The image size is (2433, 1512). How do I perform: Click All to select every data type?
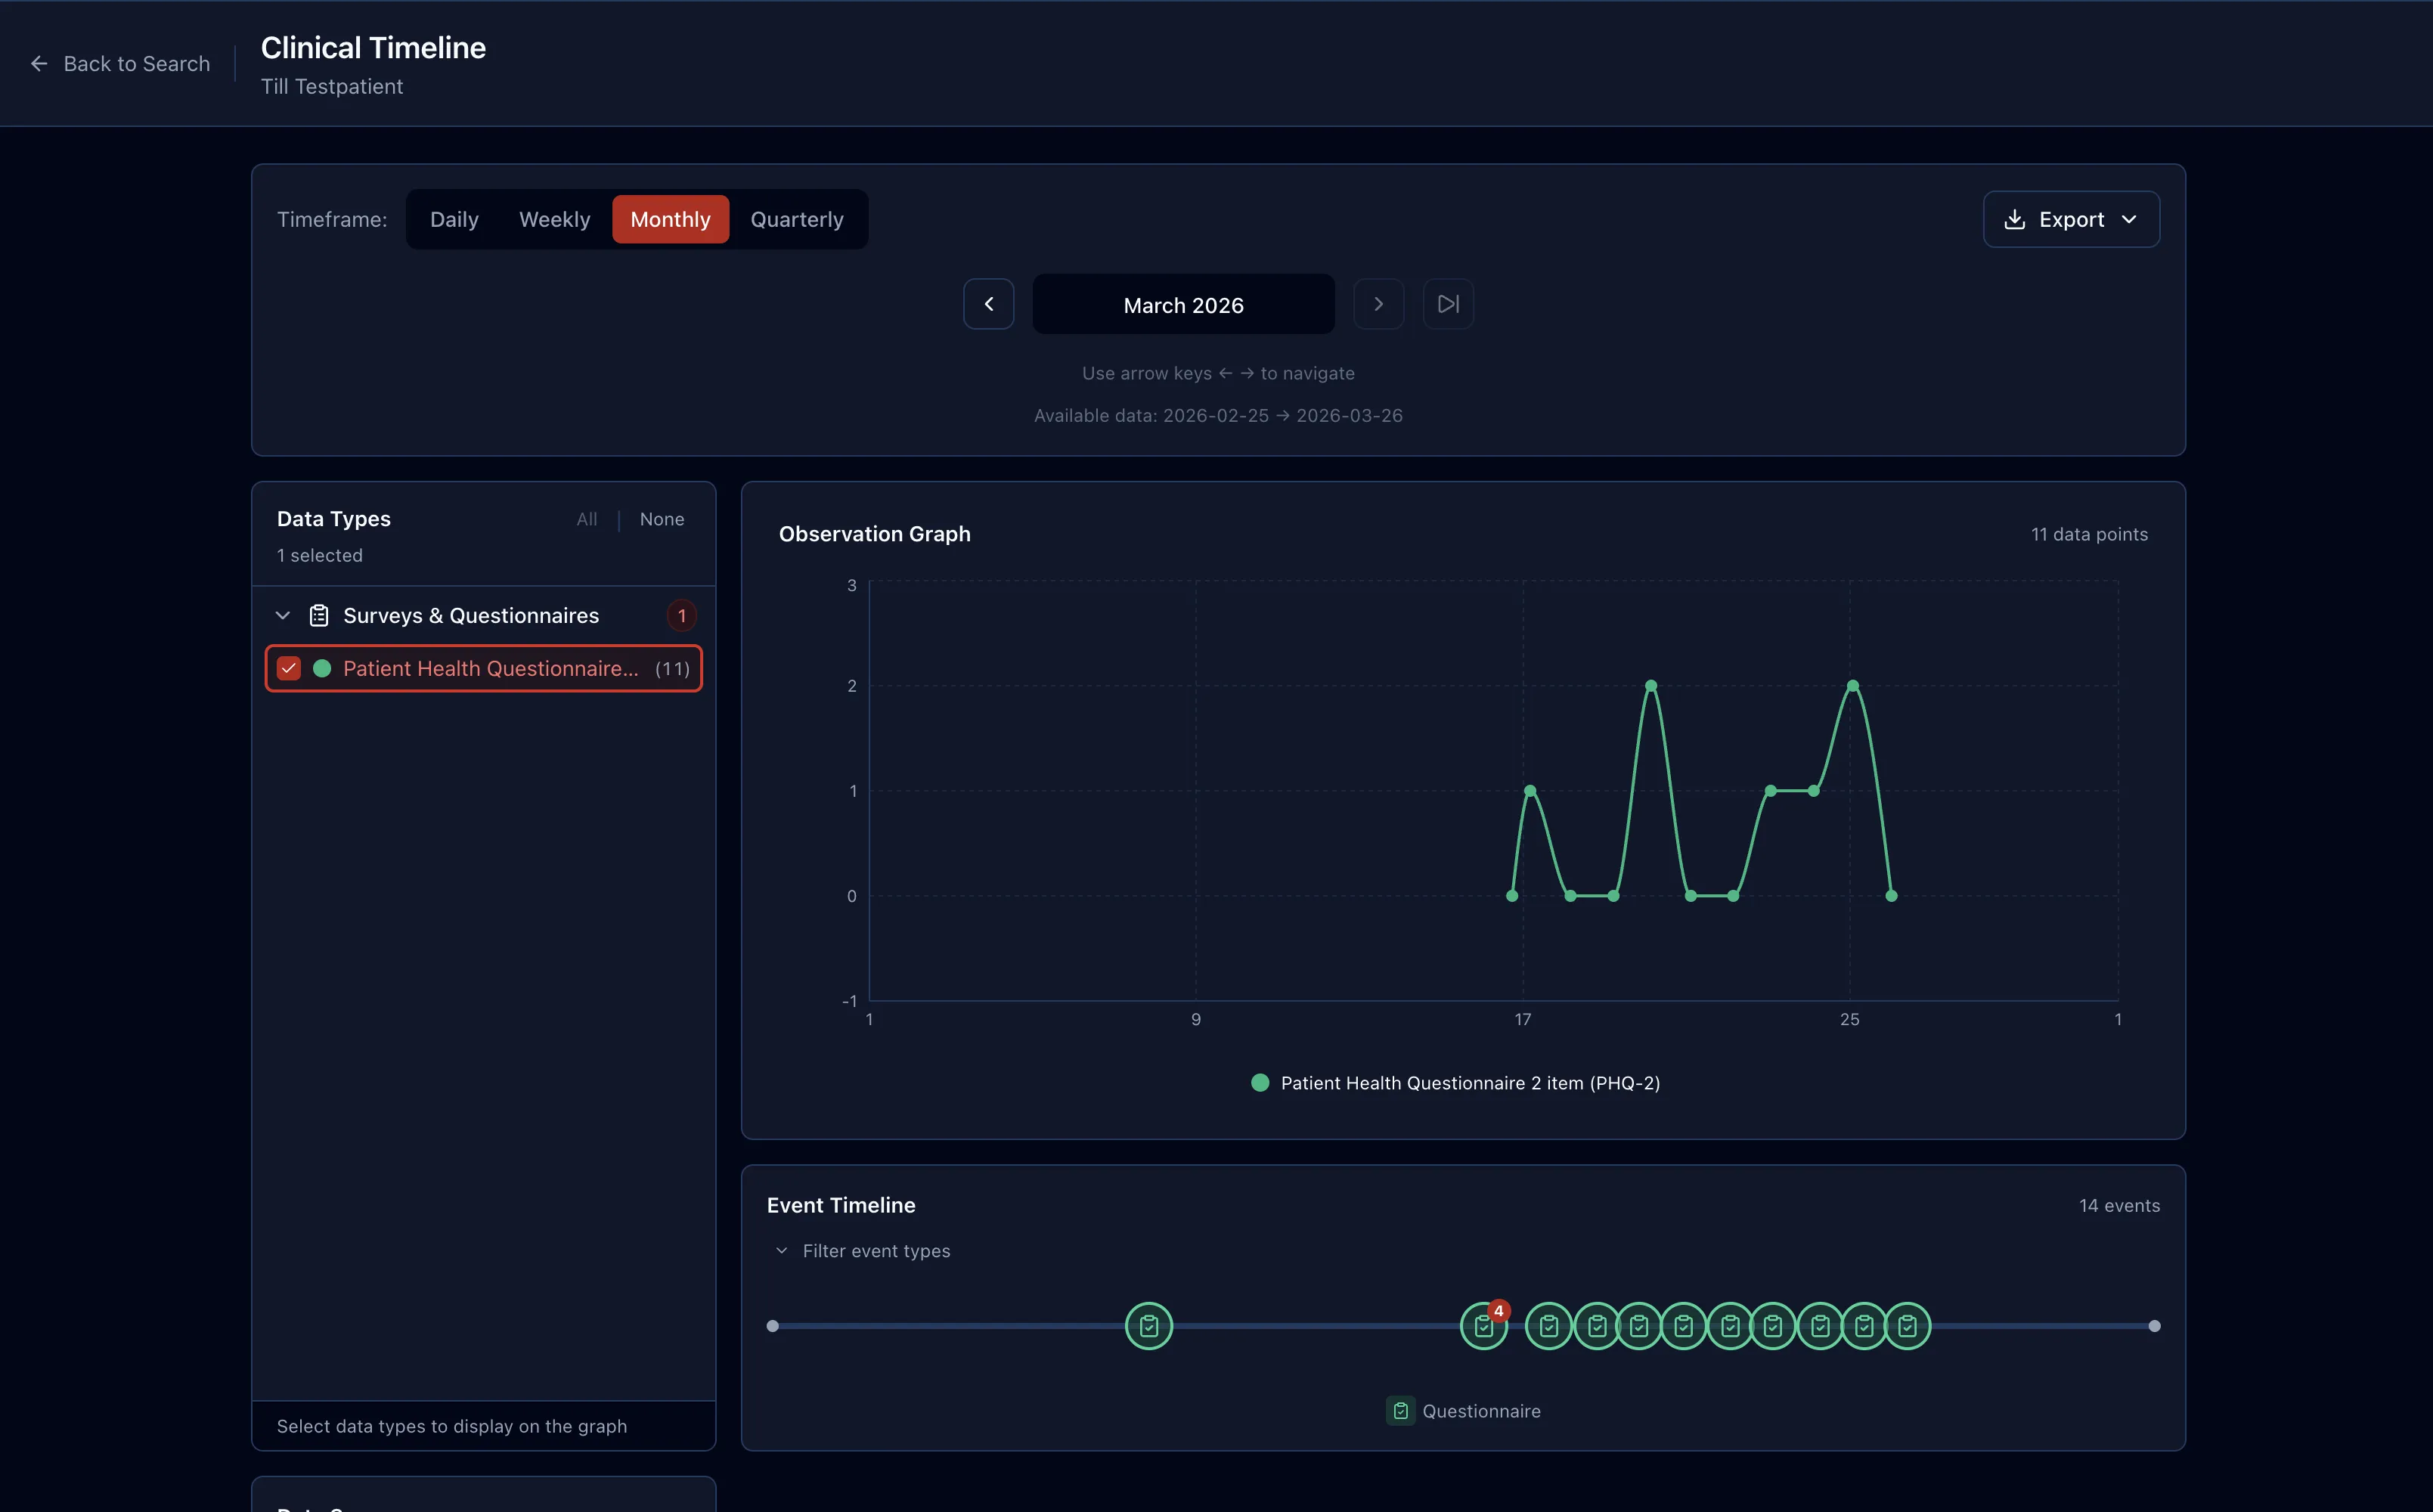(586, 519)
